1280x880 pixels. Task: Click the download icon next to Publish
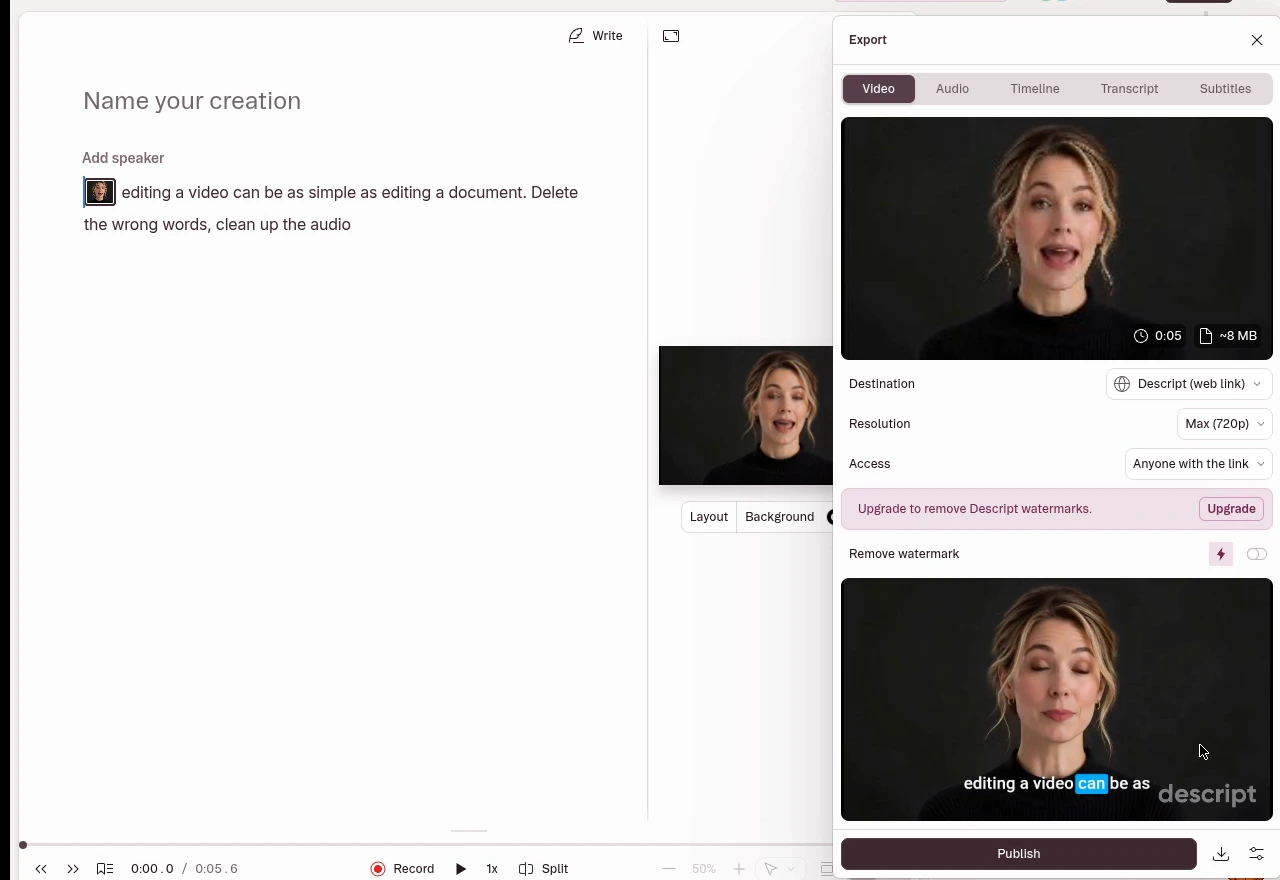[x=1221, y=854]
